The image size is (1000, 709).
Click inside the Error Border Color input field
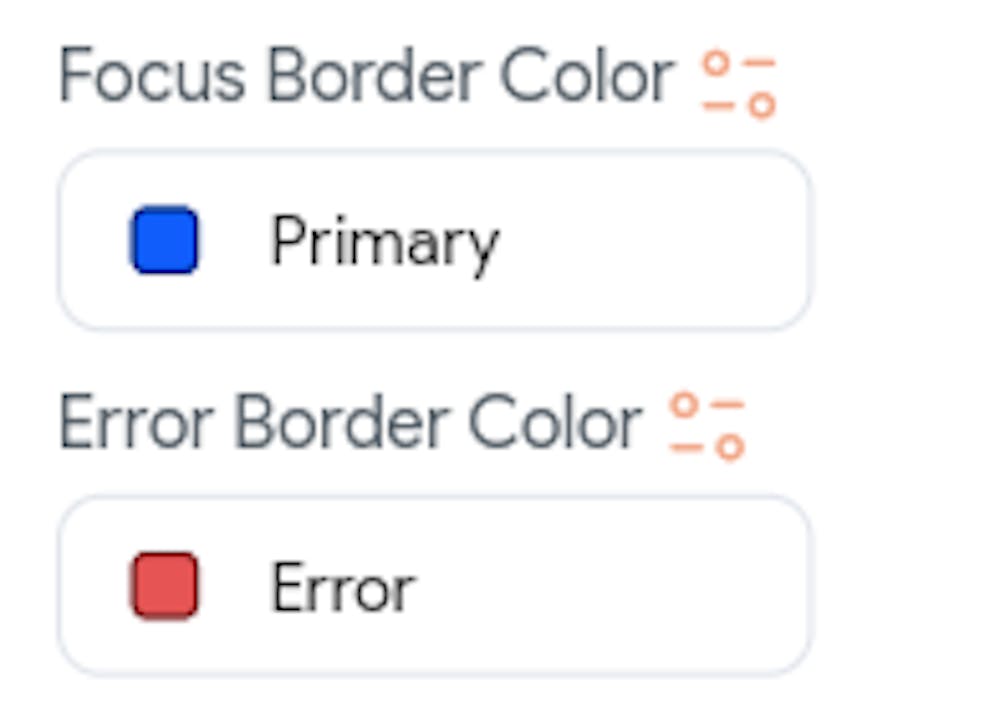point(435,585)
